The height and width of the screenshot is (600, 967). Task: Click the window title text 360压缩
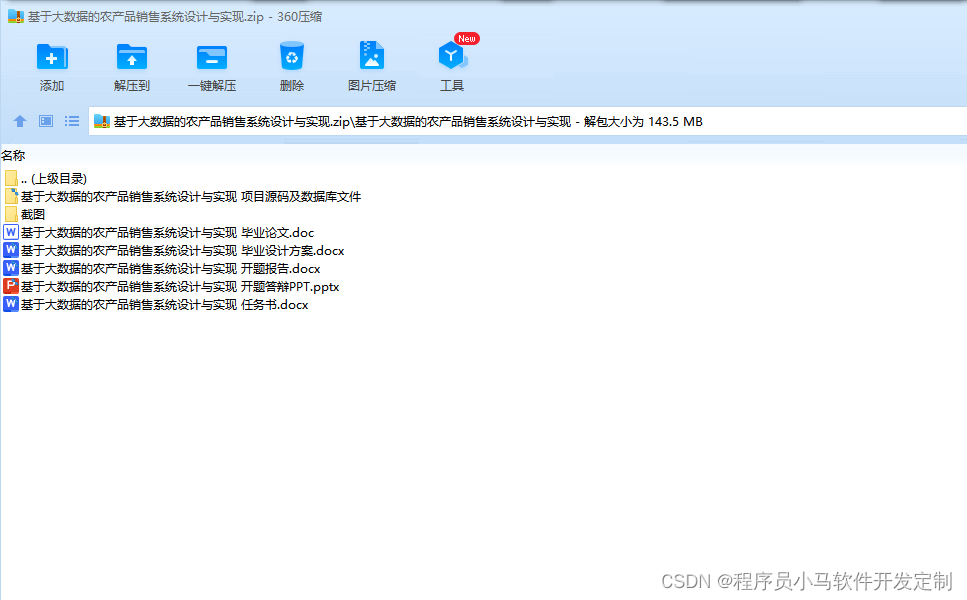299,17
